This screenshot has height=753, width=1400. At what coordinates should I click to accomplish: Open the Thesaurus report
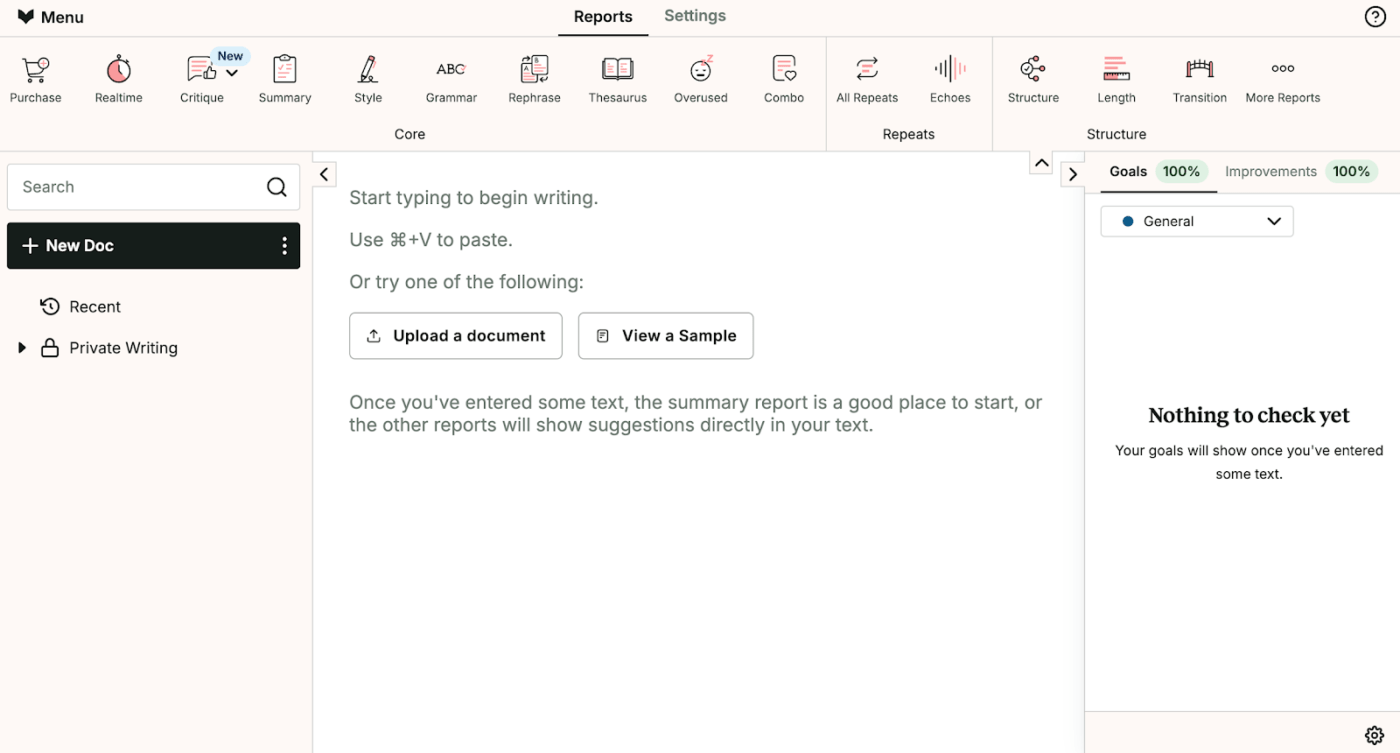coord(617,80)
